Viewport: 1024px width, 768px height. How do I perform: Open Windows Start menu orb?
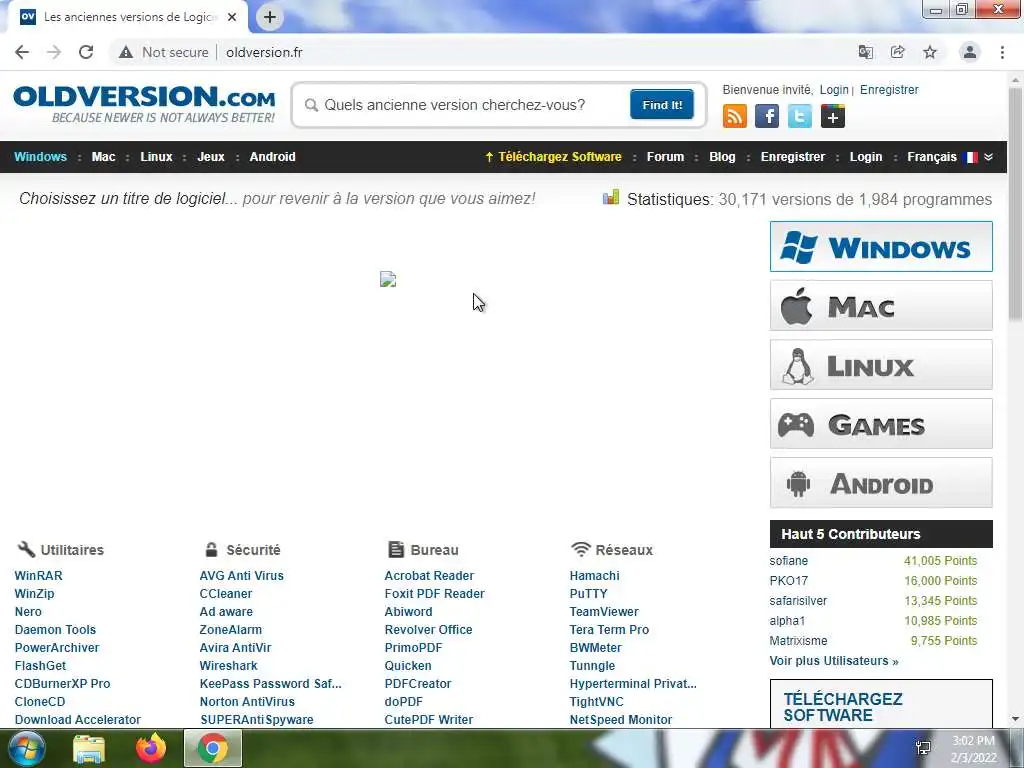tap(27, 748)
